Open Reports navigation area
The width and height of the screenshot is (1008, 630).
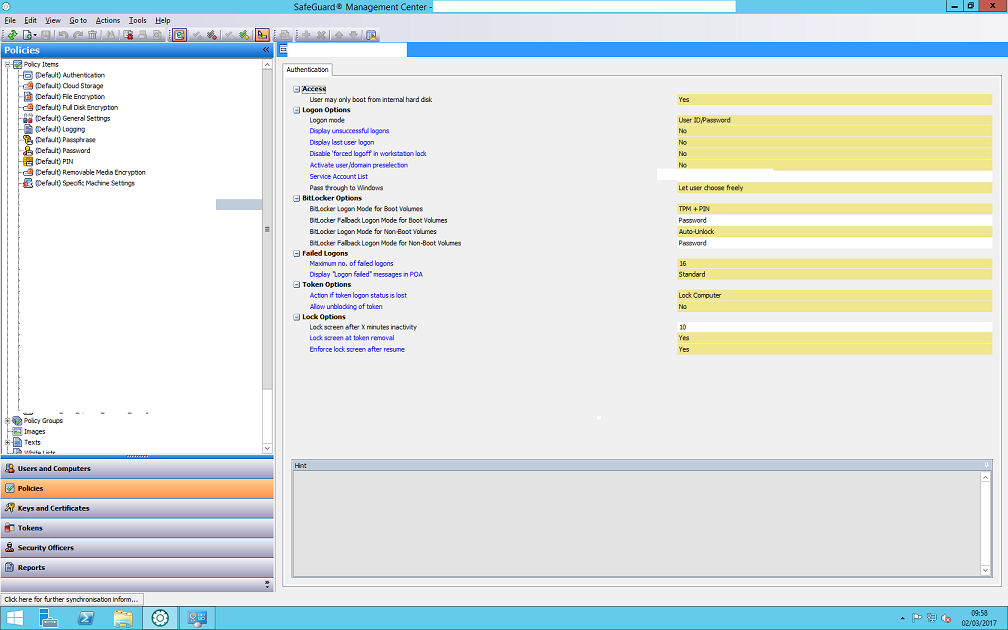[x=137, y=568]
